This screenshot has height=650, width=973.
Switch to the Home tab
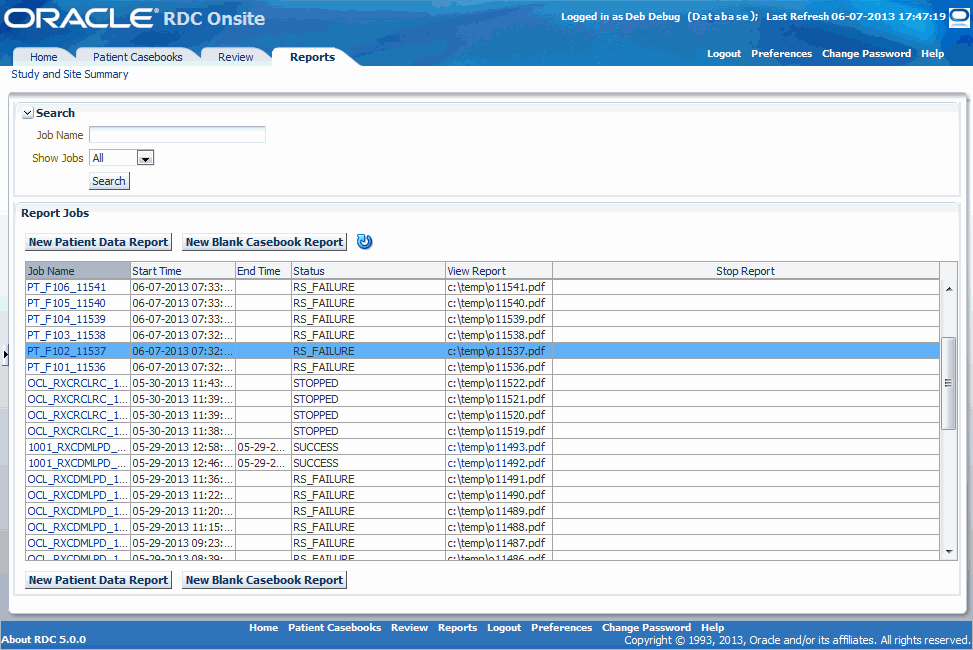point(42,57)
